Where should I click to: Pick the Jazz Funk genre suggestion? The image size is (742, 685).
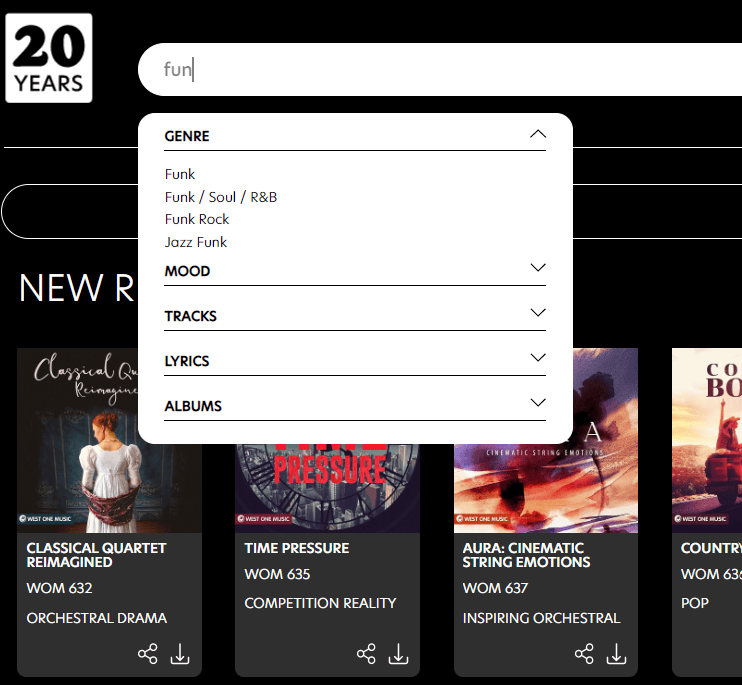[196, 242]
